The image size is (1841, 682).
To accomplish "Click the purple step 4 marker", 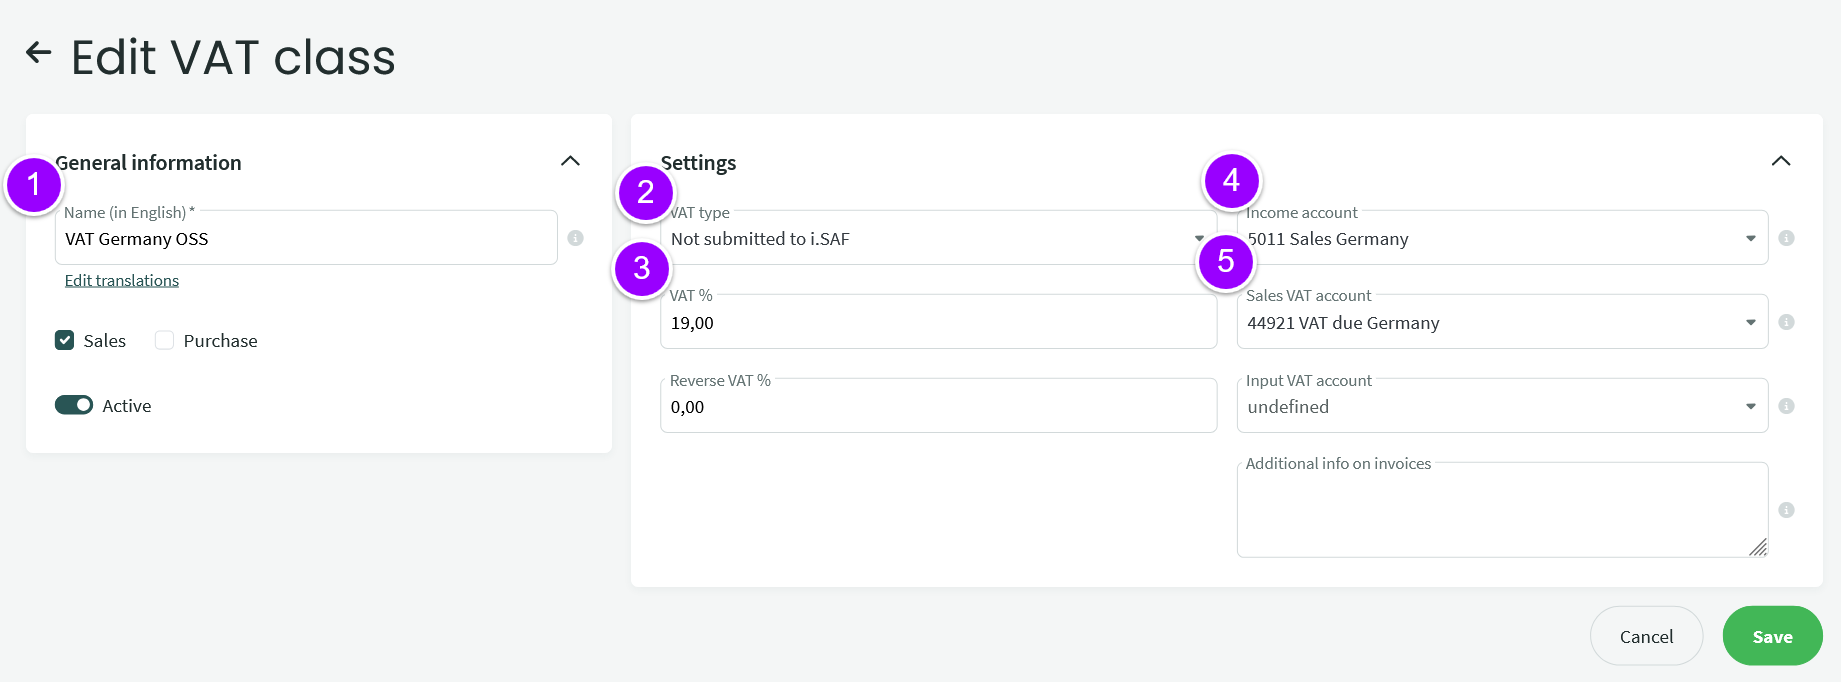I will (1231, 181).
